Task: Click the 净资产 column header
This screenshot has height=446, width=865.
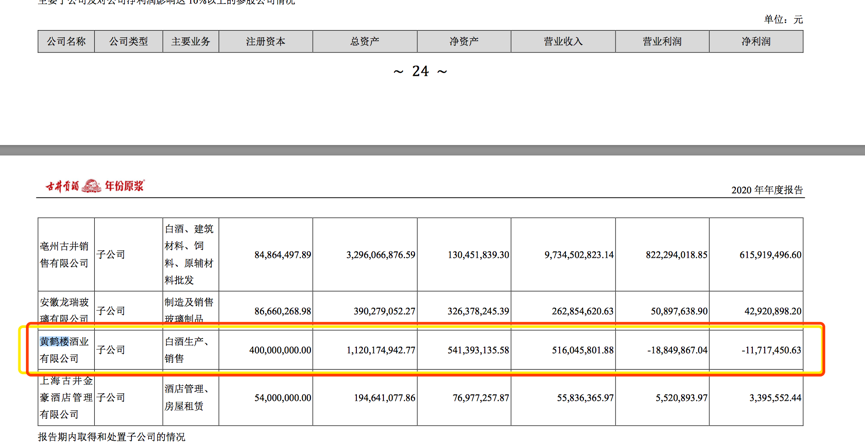Action: [464, 41]
